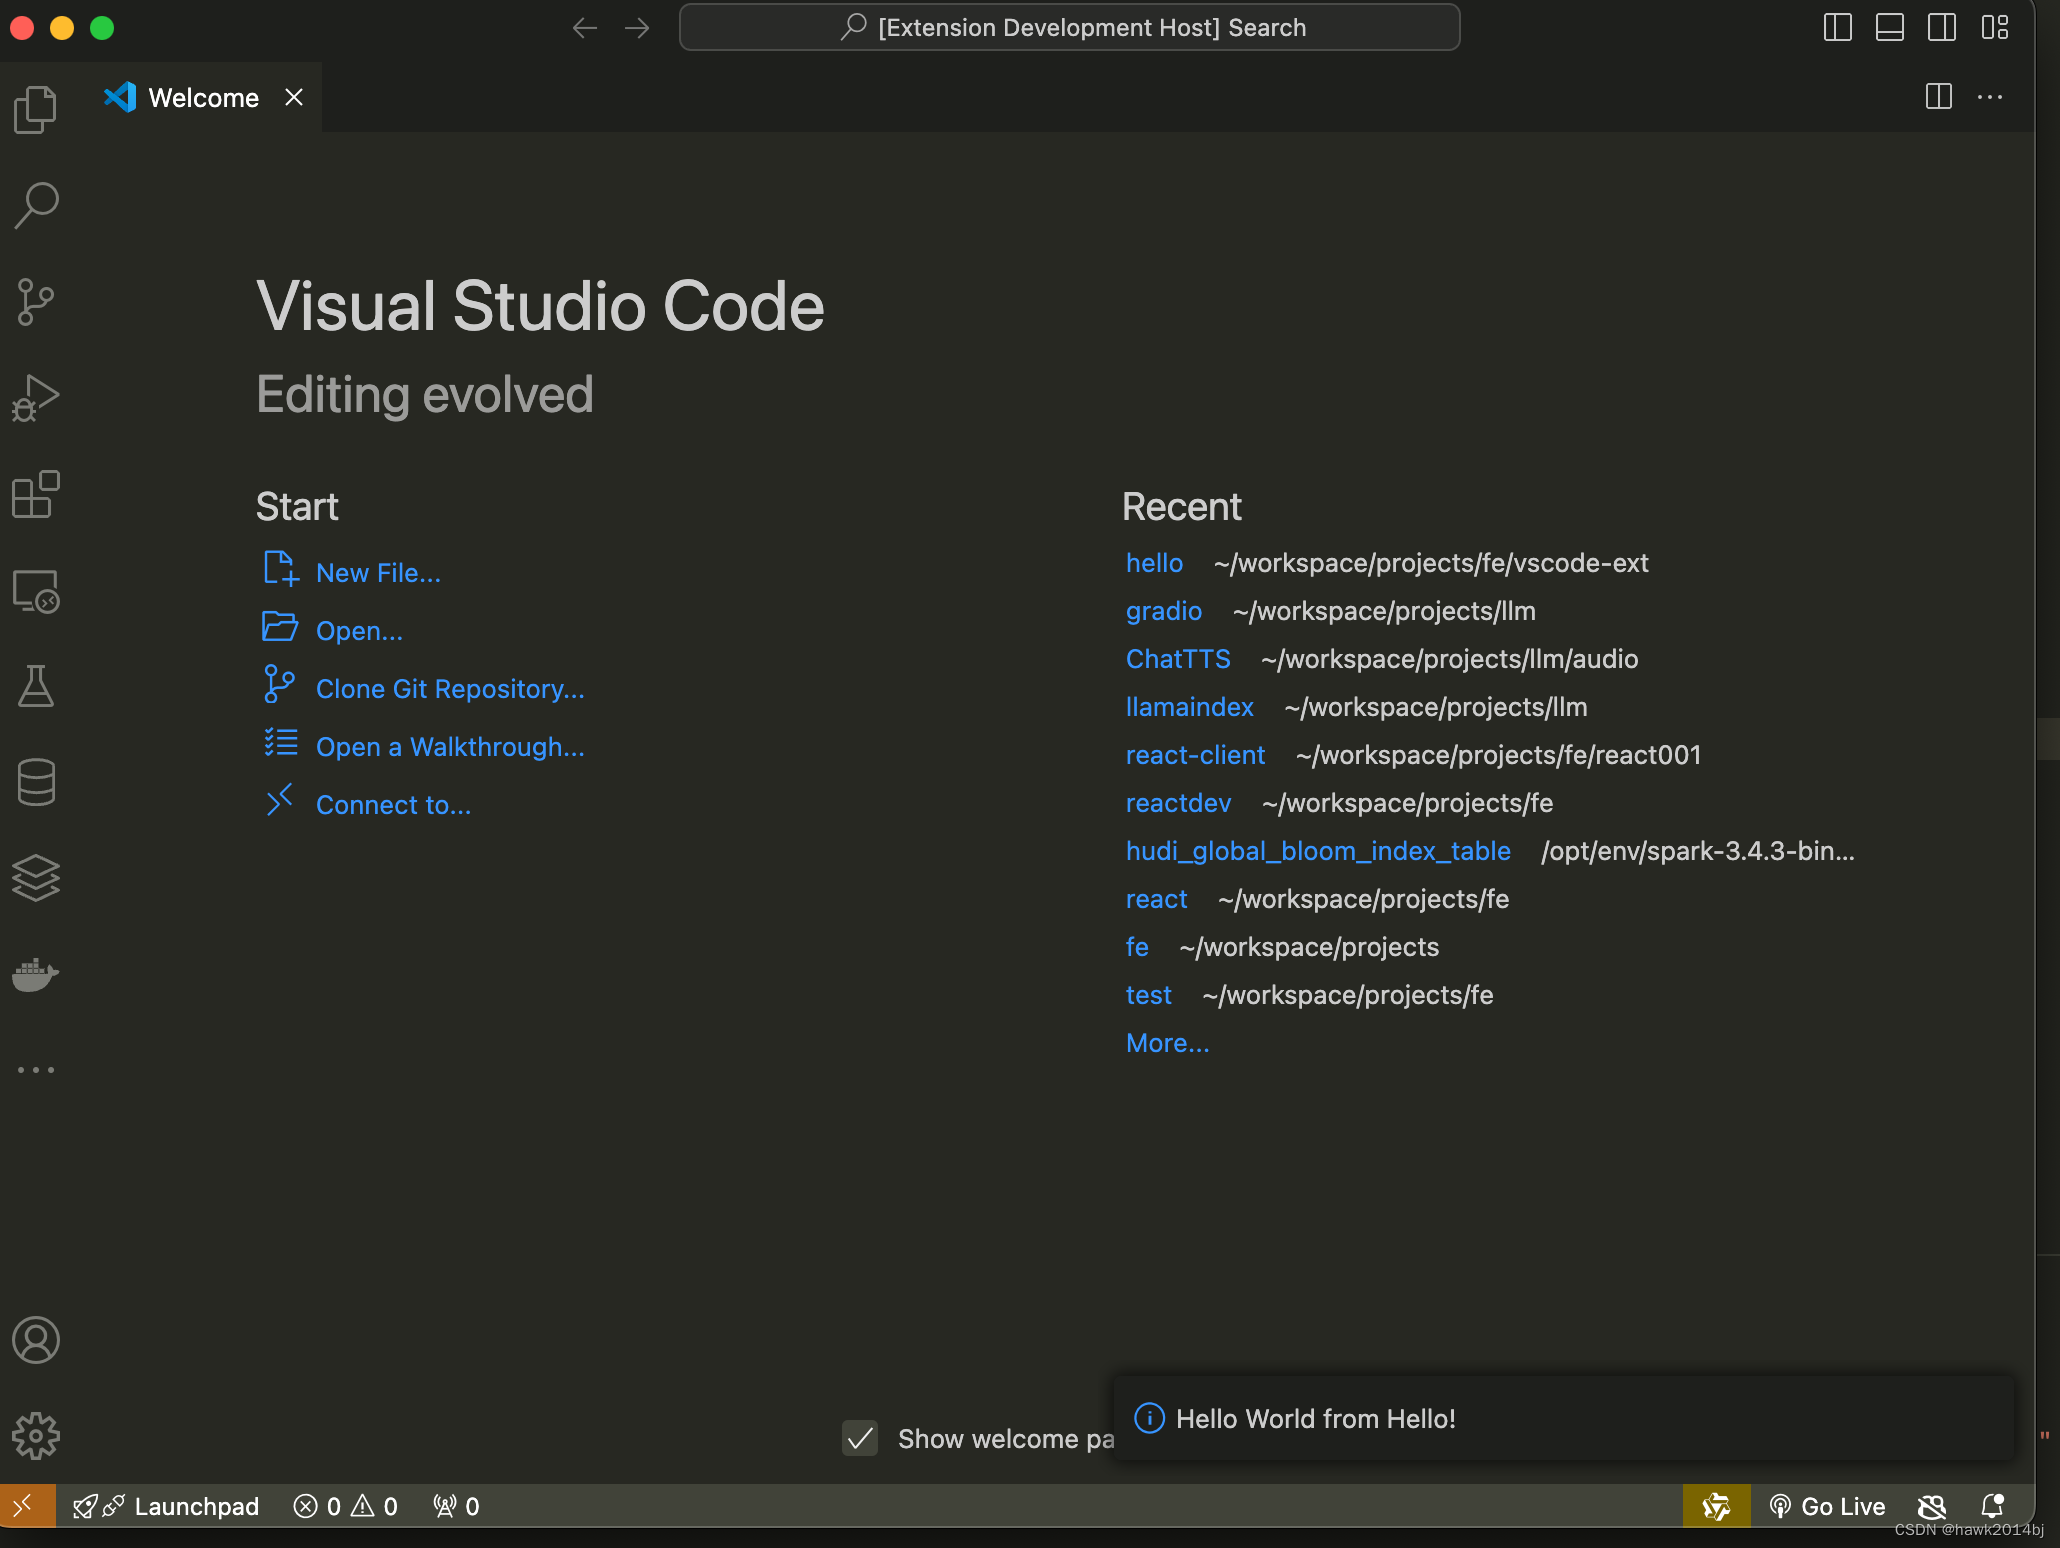
Task: Click Clone Git Repository... link
Action: pyautogui.click(x=450, y=689)
